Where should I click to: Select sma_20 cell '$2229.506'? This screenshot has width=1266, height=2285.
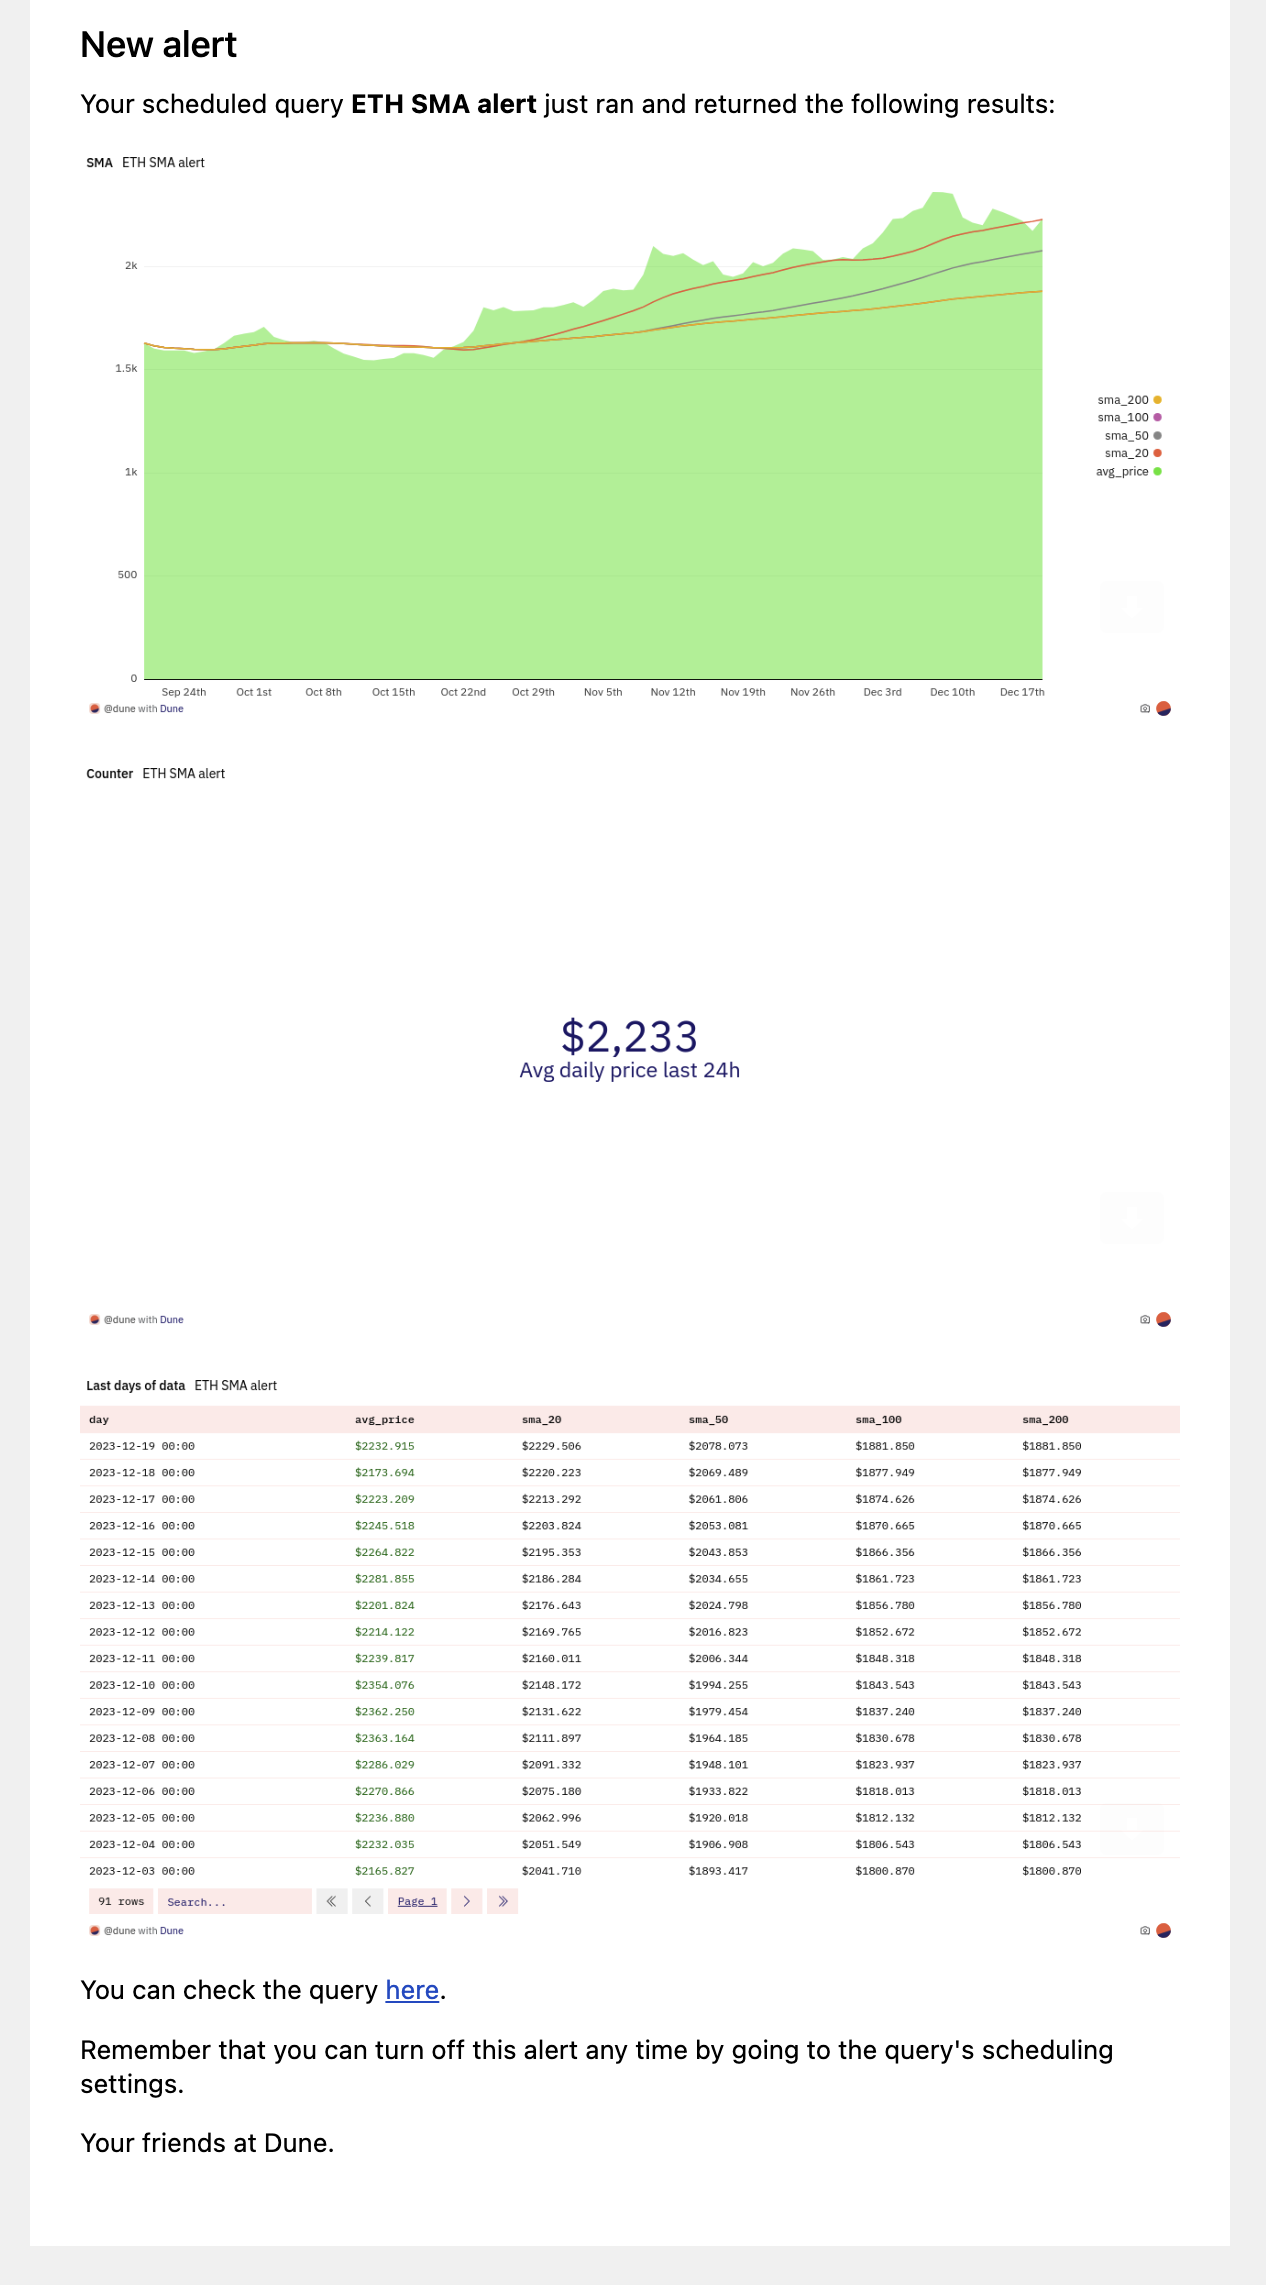(551, 1446)
